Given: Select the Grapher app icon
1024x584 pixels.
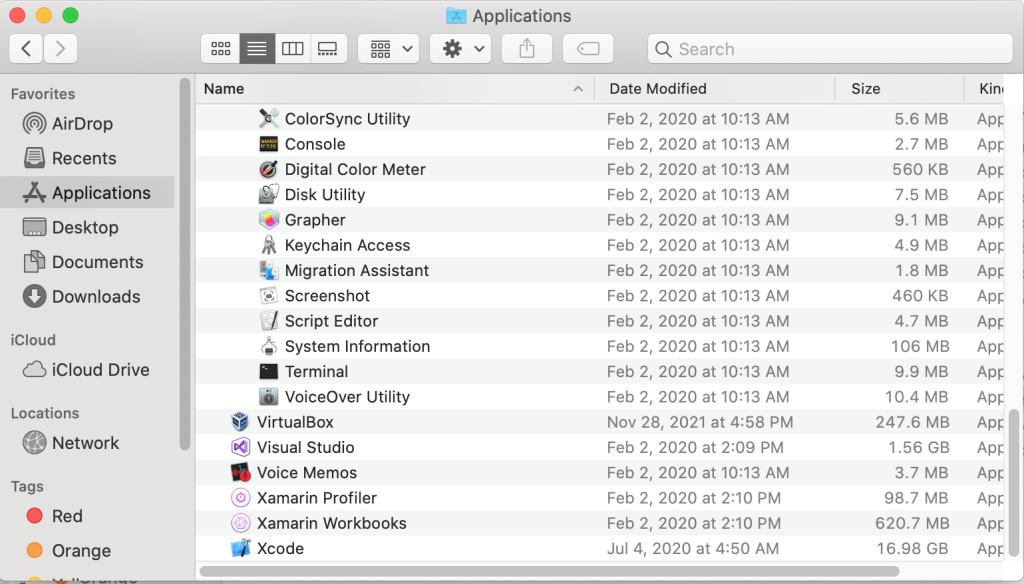Looking at the screenshot, I should (x=268, y=219).
